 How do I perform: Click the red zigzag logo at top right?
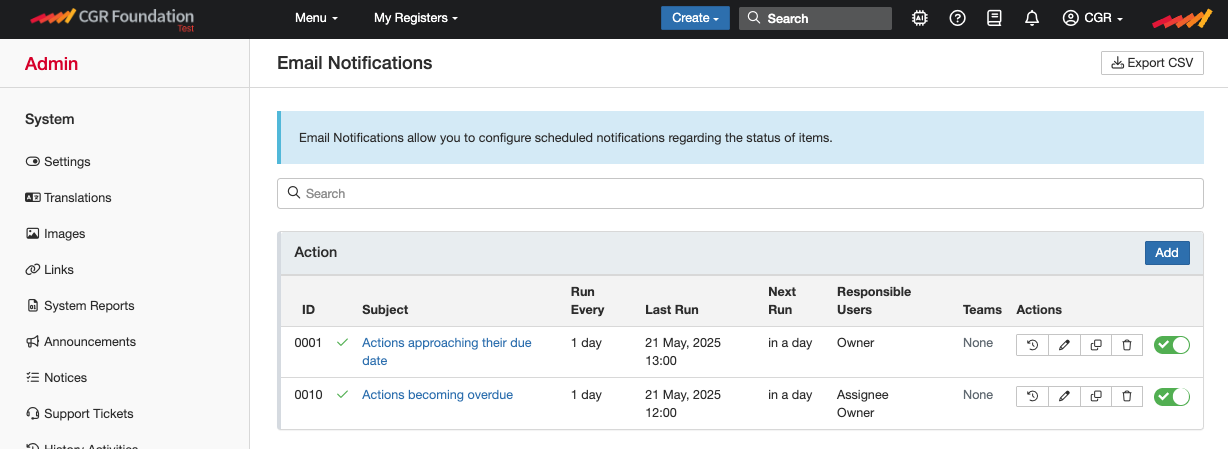1182,18
